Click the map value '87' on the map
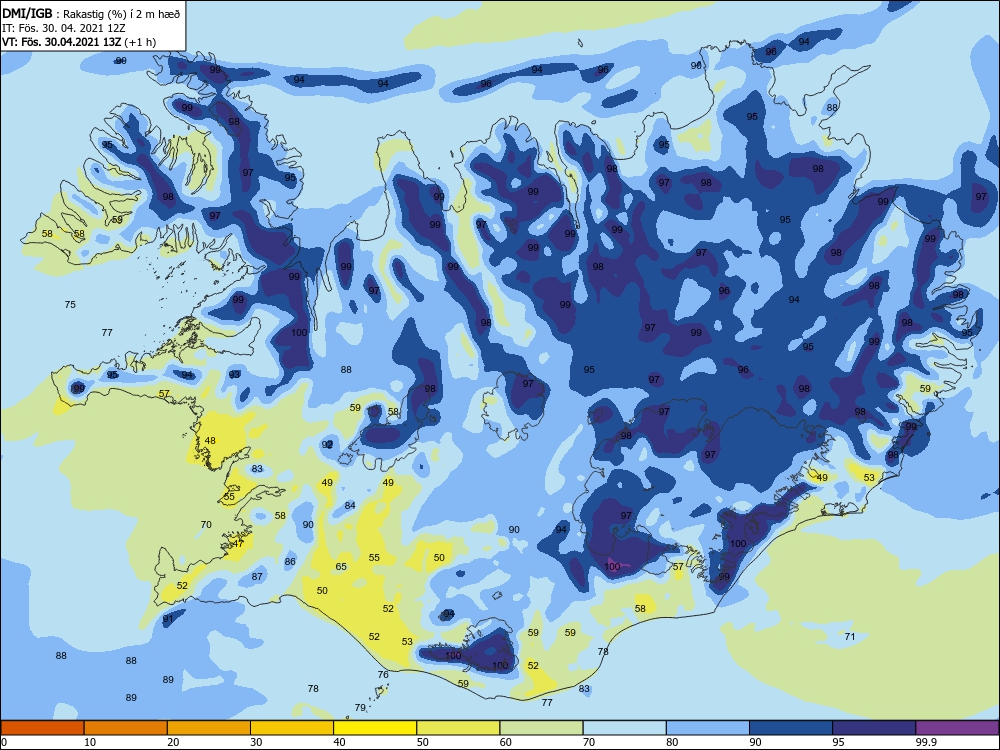Viewport: 1000px width, 750px height. tap(257, 576)
